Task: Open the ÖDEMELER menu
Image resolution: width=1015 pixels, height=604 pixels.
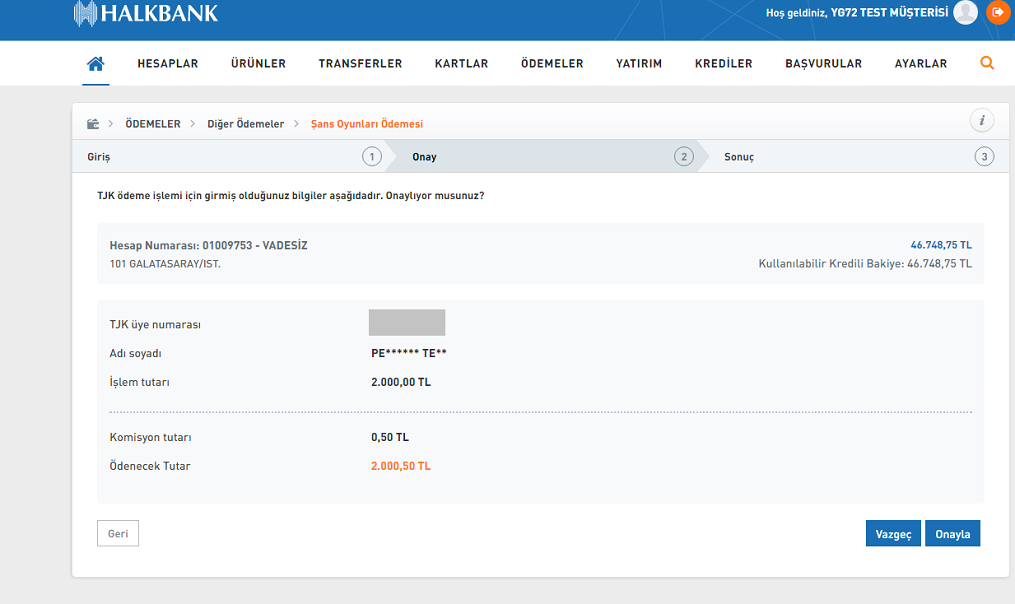Action: tap(552, 63)
